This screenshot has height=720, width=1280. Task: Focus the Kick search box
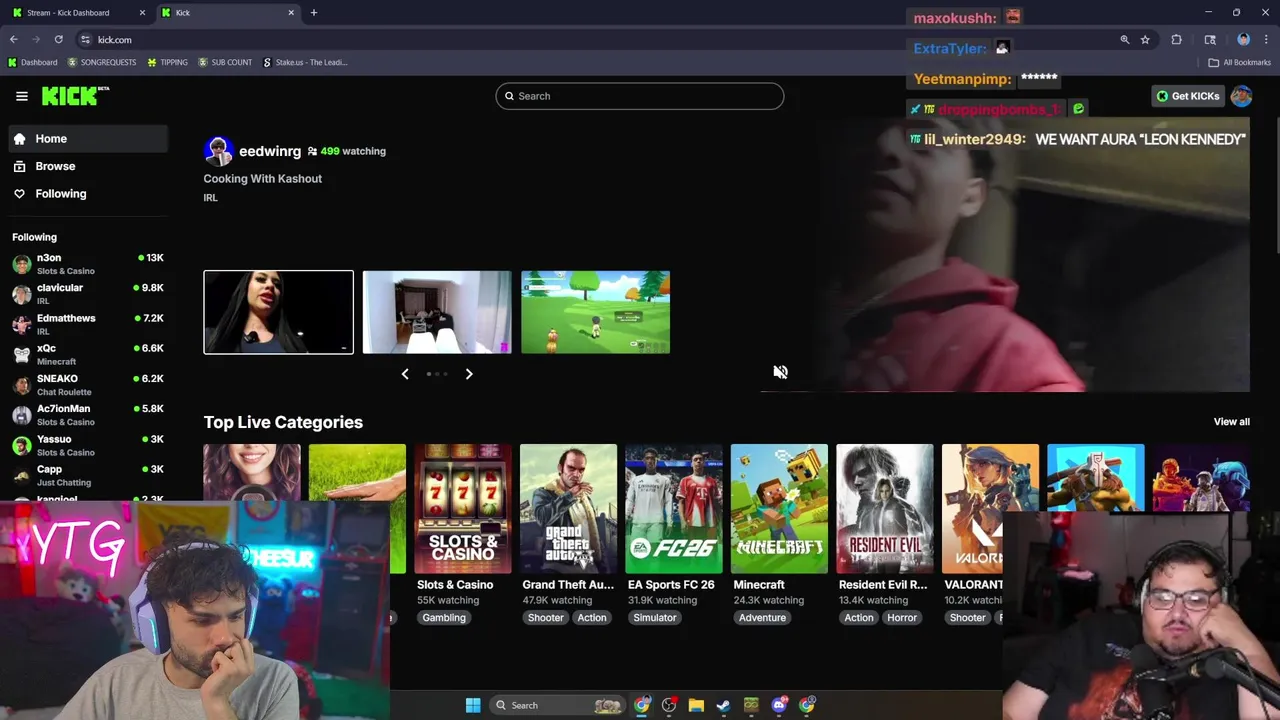pos(639,96)
